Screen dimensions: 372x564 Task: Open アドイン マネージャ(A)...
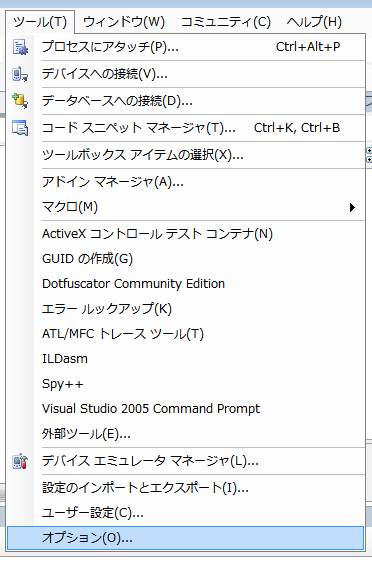pyautogui.click(x=186, y=182)
